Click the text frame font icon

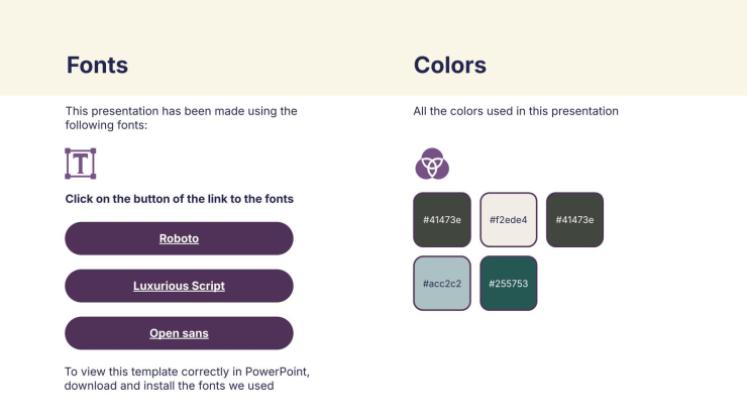pyautogui.click(x=80, y=163)
